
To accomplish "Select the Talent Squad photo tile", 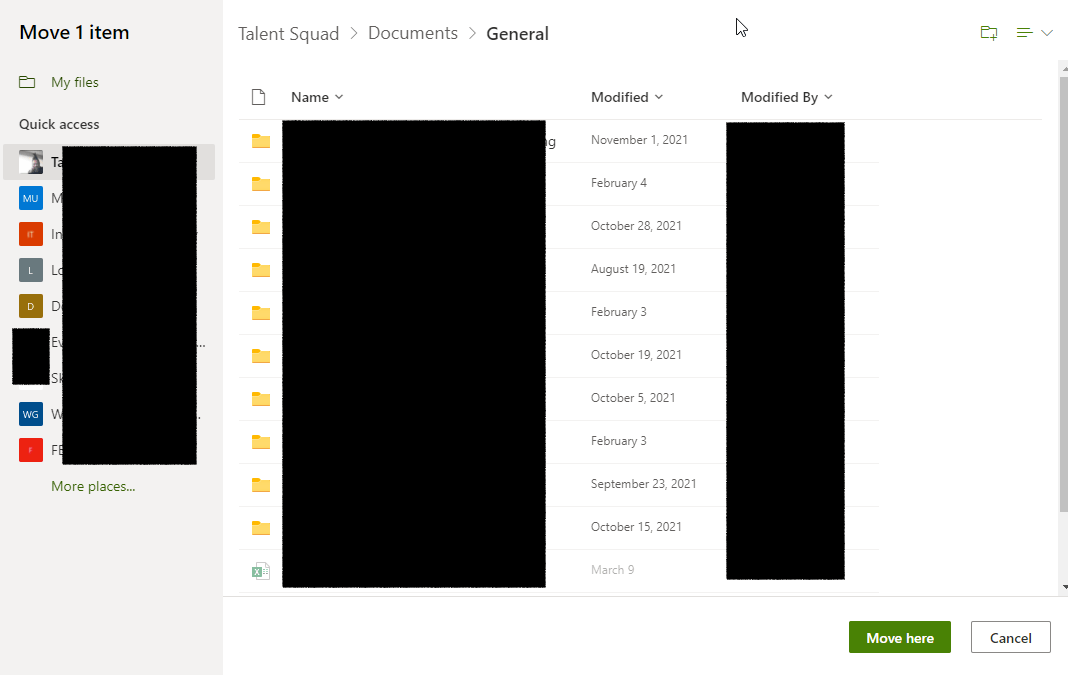I will click(x=31, y=162).
